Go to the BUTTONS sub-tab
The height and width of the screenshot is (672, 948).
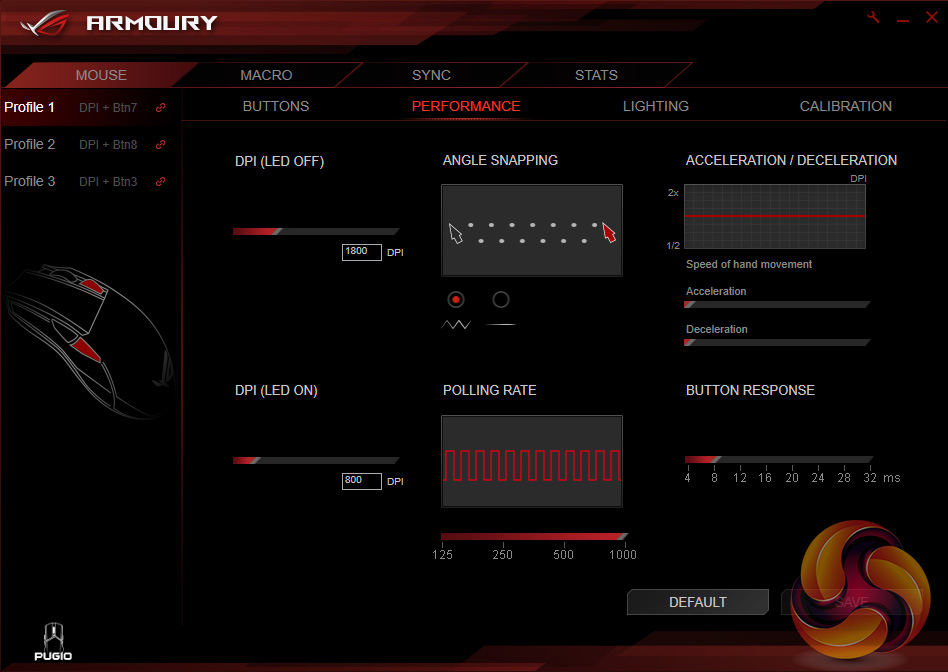pos(276,106)
